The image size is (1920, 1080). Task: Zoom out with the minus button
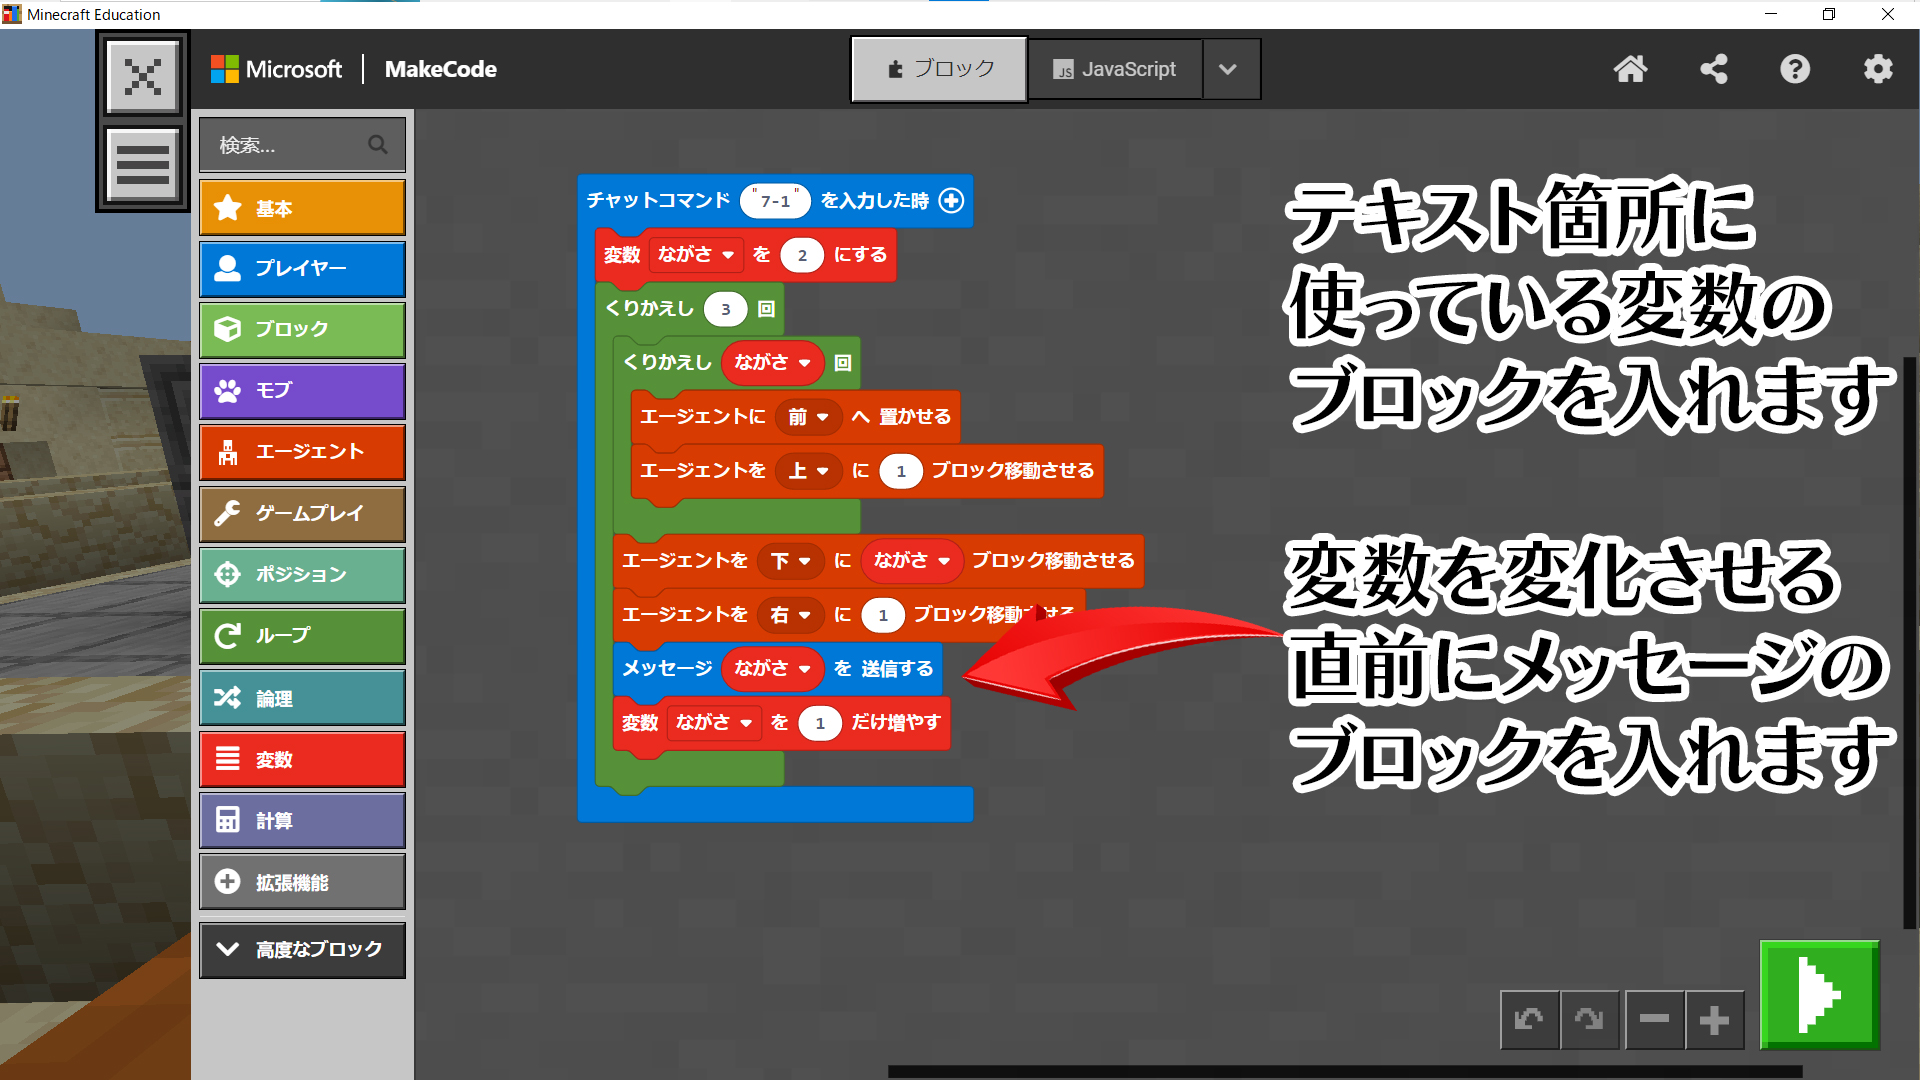click(x=1654, y=1020)
